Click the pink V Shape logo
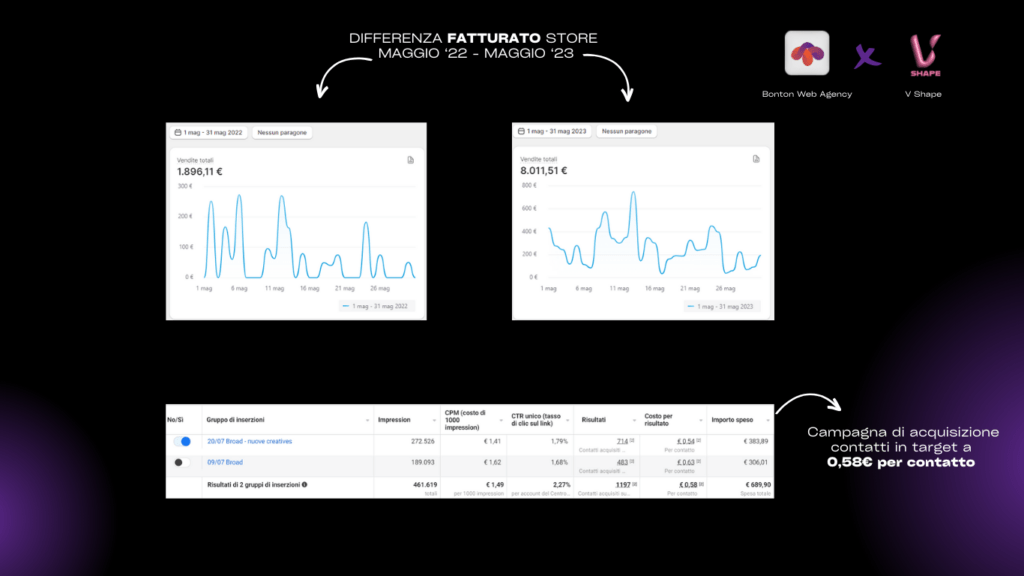The image size is (1024, 576). [925, 56]
